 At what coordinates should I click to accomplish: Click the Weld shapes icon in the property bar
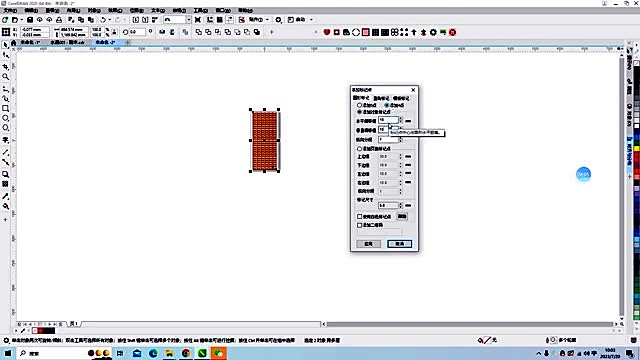tap(199, 32)
